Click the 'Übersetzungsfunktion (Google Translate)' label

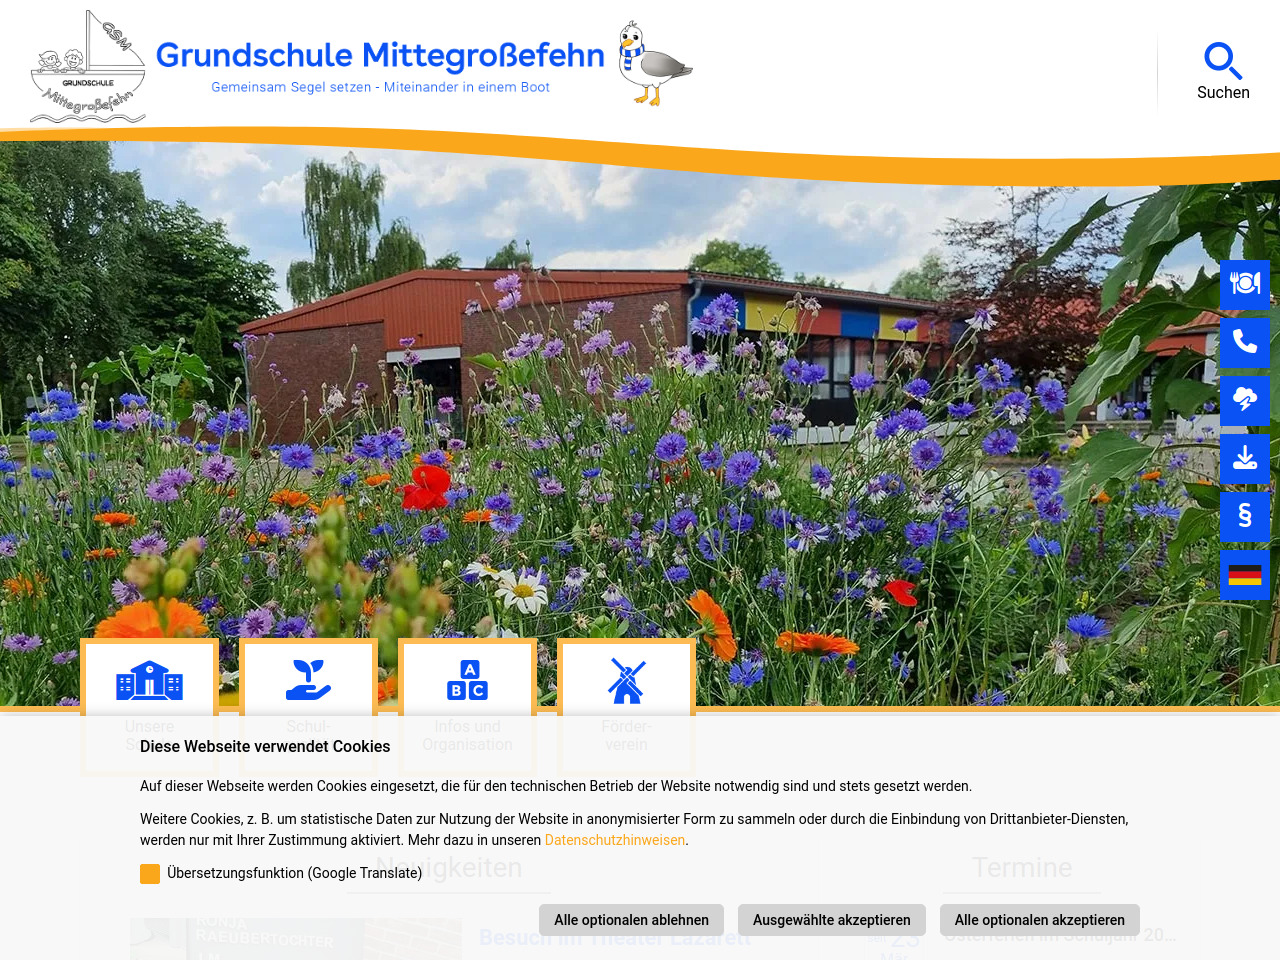point(295,873)
